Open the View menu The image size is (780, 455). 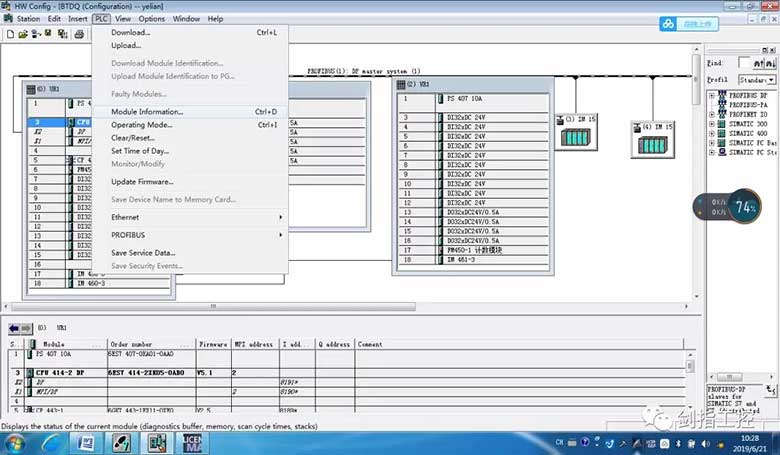pyautogui.click(x=123, y=18)
